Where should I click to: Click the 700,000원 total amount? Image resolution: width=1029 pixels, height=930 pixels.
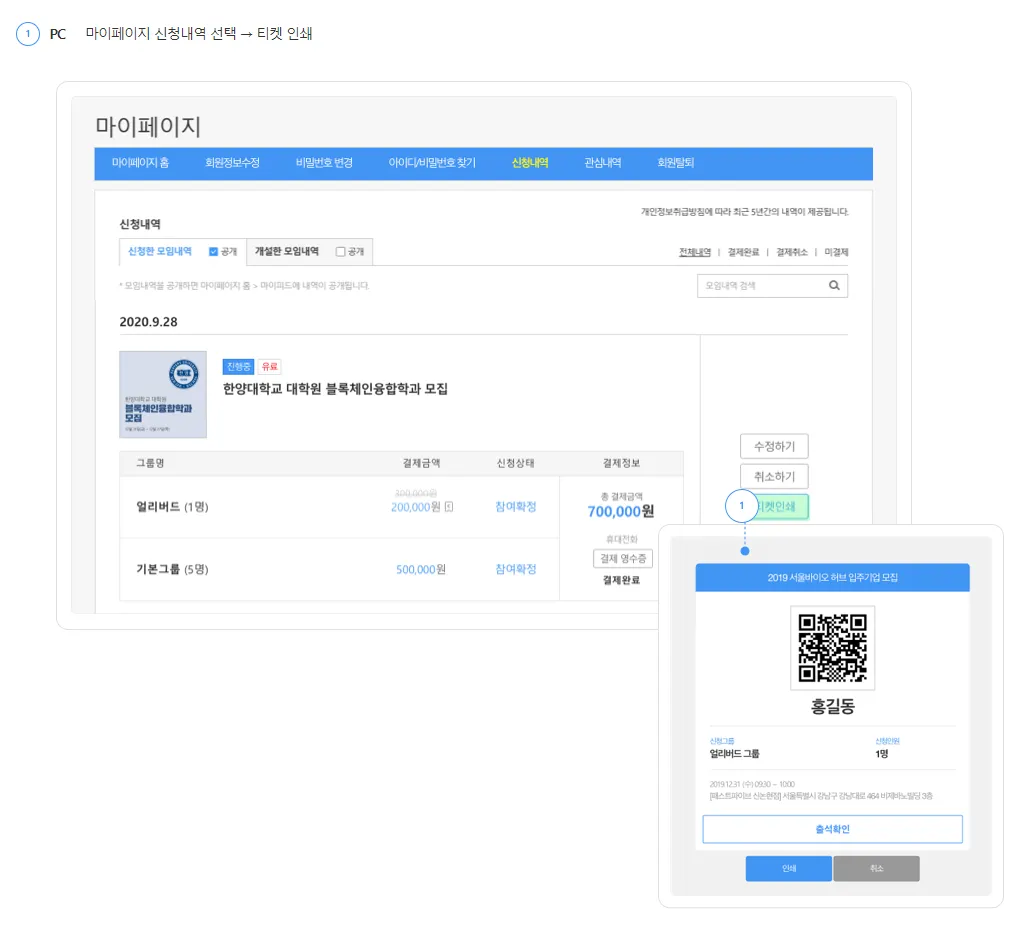tap(621, 511)
